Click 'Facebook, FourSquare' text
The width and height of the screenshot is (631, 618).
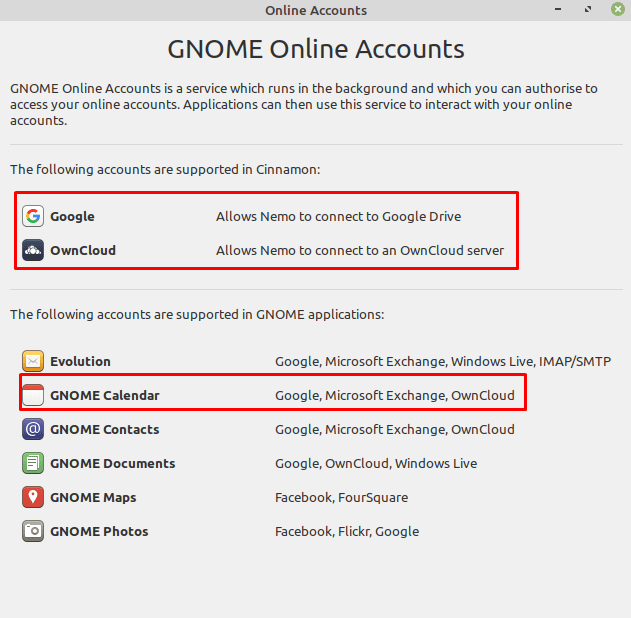[342, 497]
